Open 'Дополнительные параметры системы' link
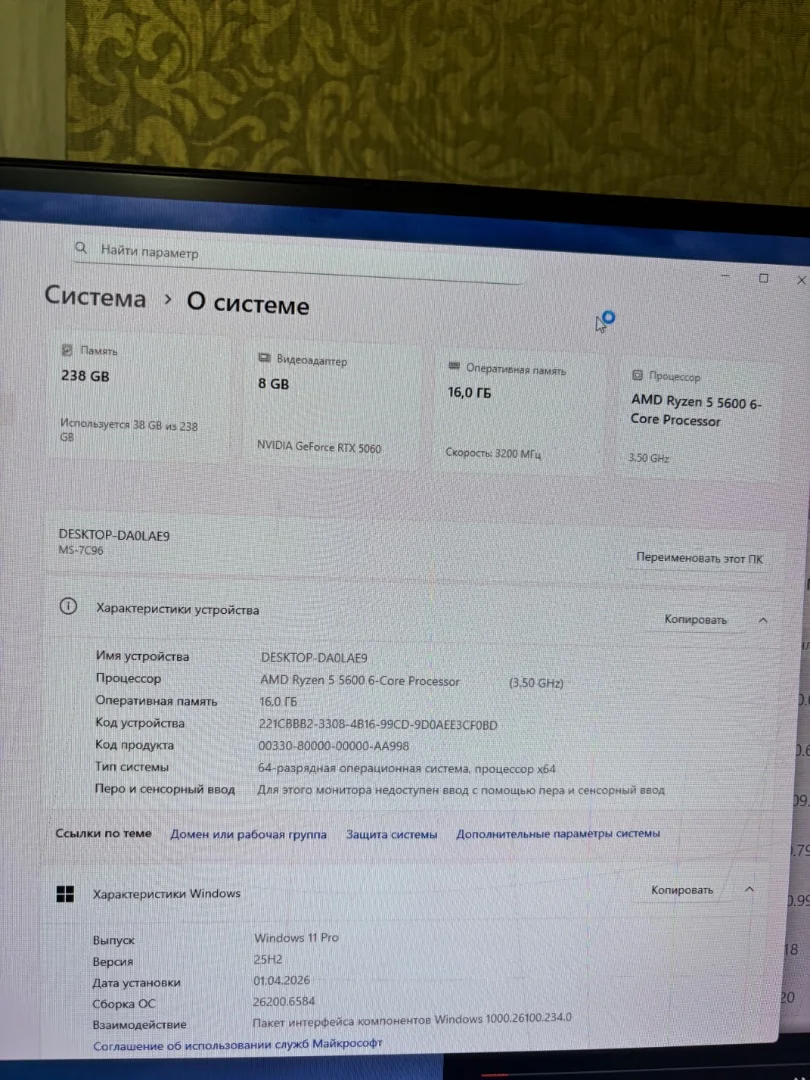The width and height of the screenshot is (810, 1080). [x=558, y=833]
